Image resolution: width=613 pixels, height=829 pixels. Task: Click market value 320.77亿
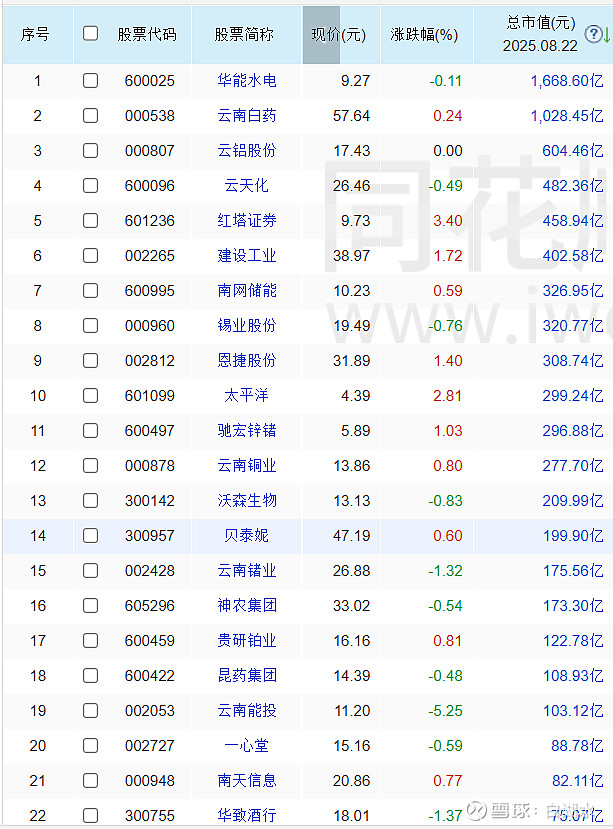click(573, 326)
